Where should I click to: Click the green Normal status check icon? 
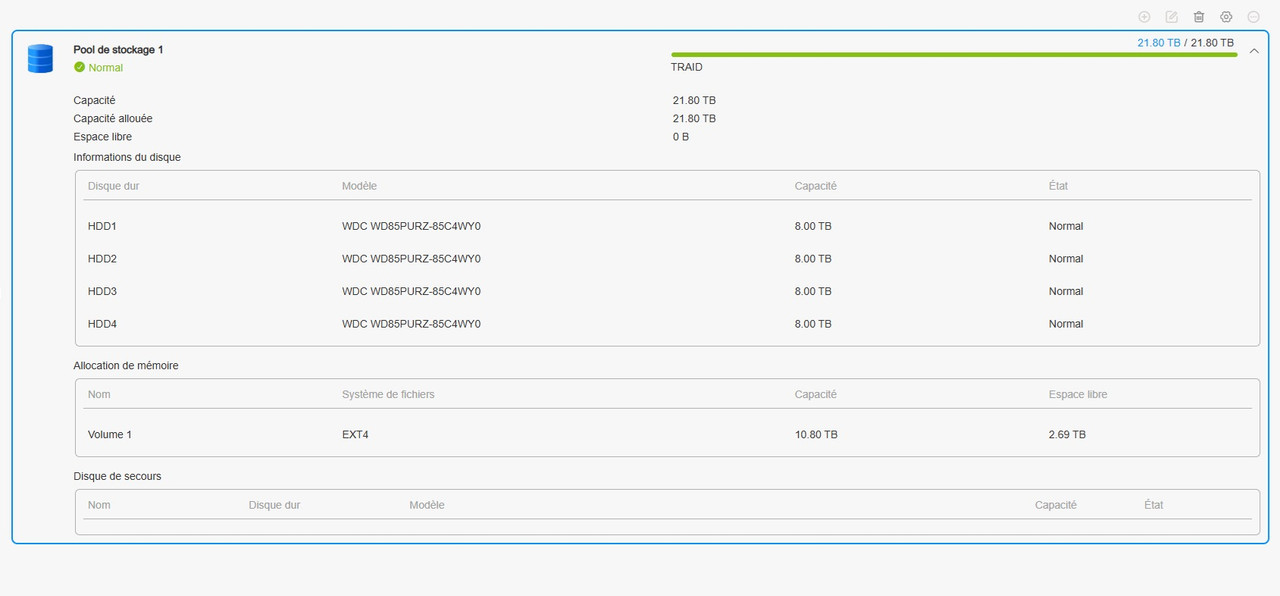click(79, 68)
